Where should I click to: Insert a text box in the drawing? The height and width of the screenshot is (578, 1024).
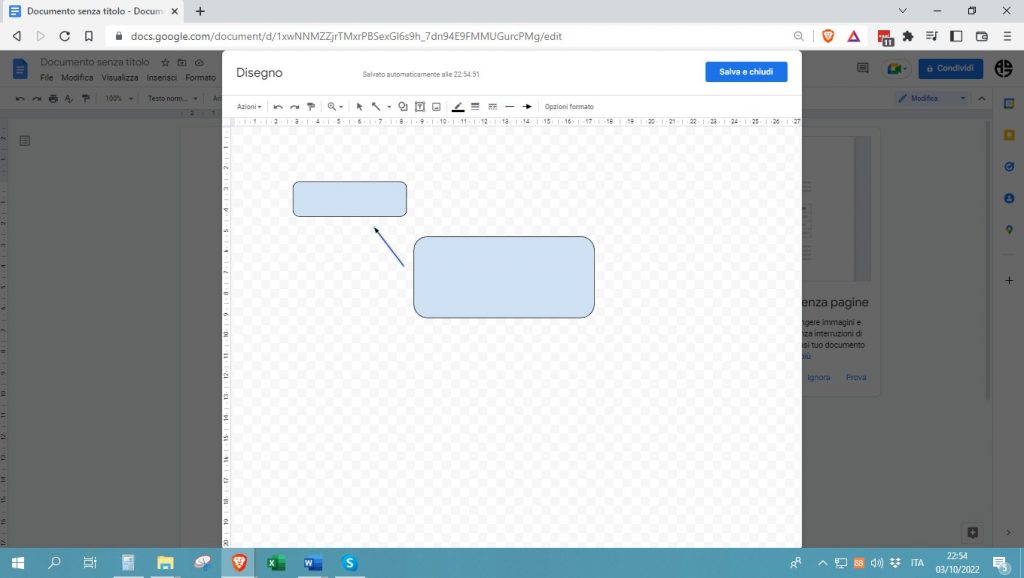tap(418, 106)
